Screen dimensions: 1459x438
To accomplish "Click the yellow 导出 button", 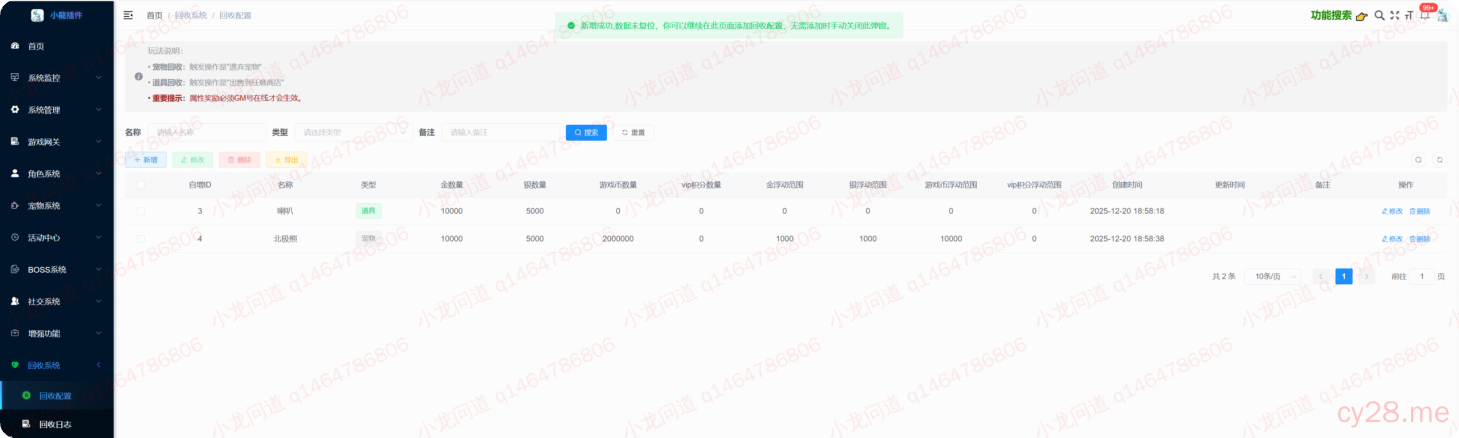I will (286, 159).
